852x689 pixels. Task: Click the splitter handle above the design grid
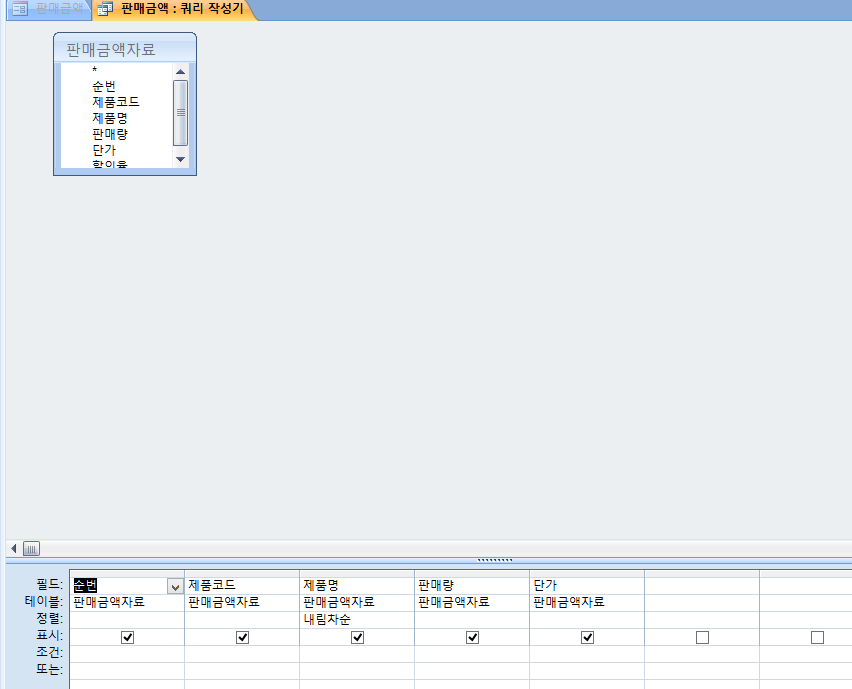pyautogui.click(x=494, y=560)
